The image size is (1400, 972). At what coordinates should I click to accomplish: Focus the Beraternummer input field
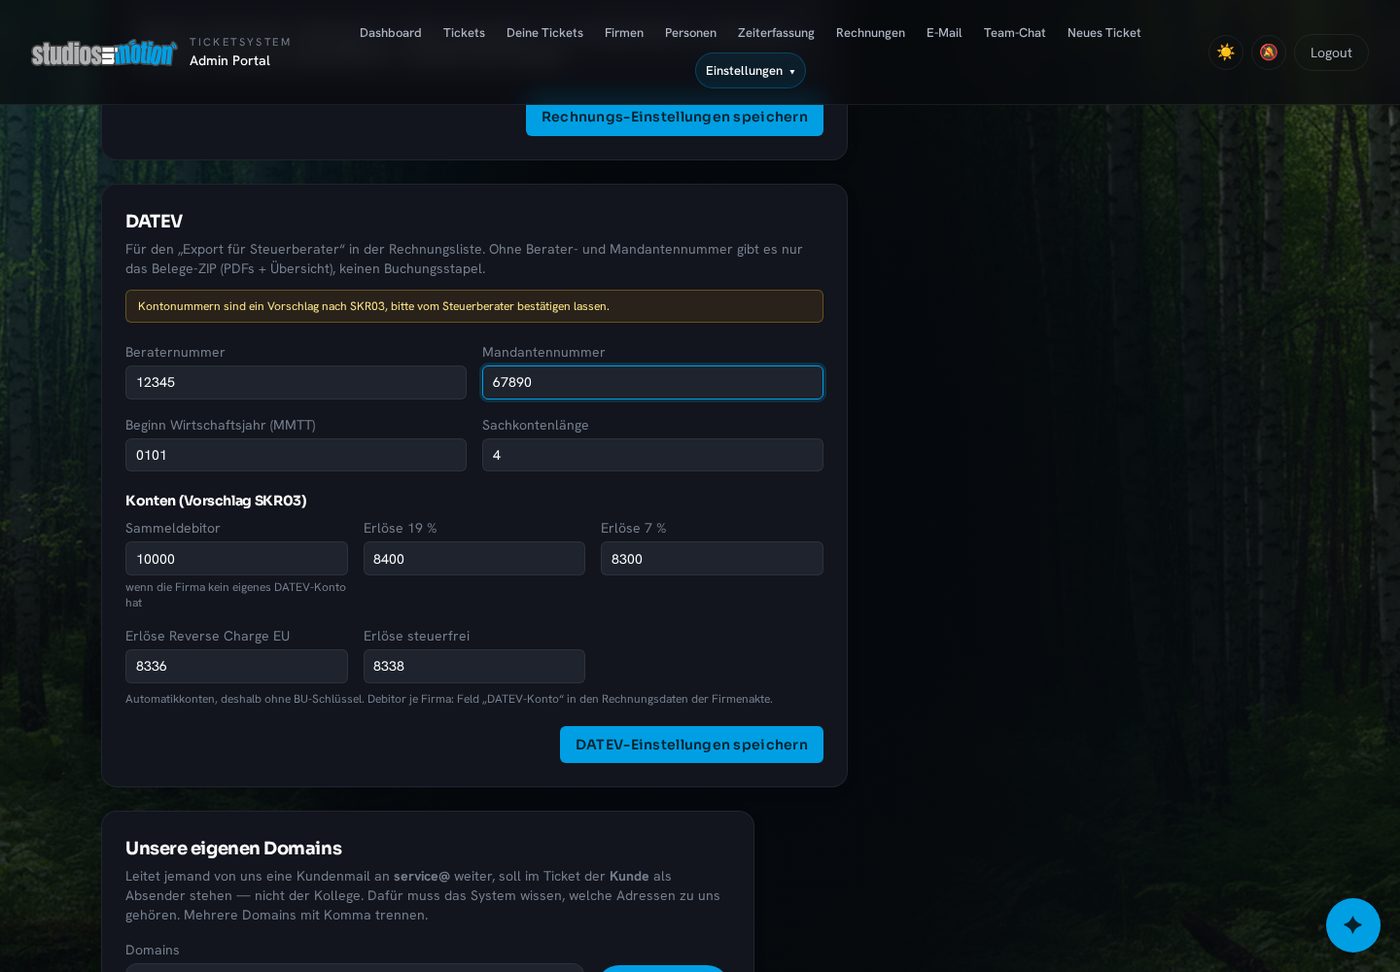296,382
